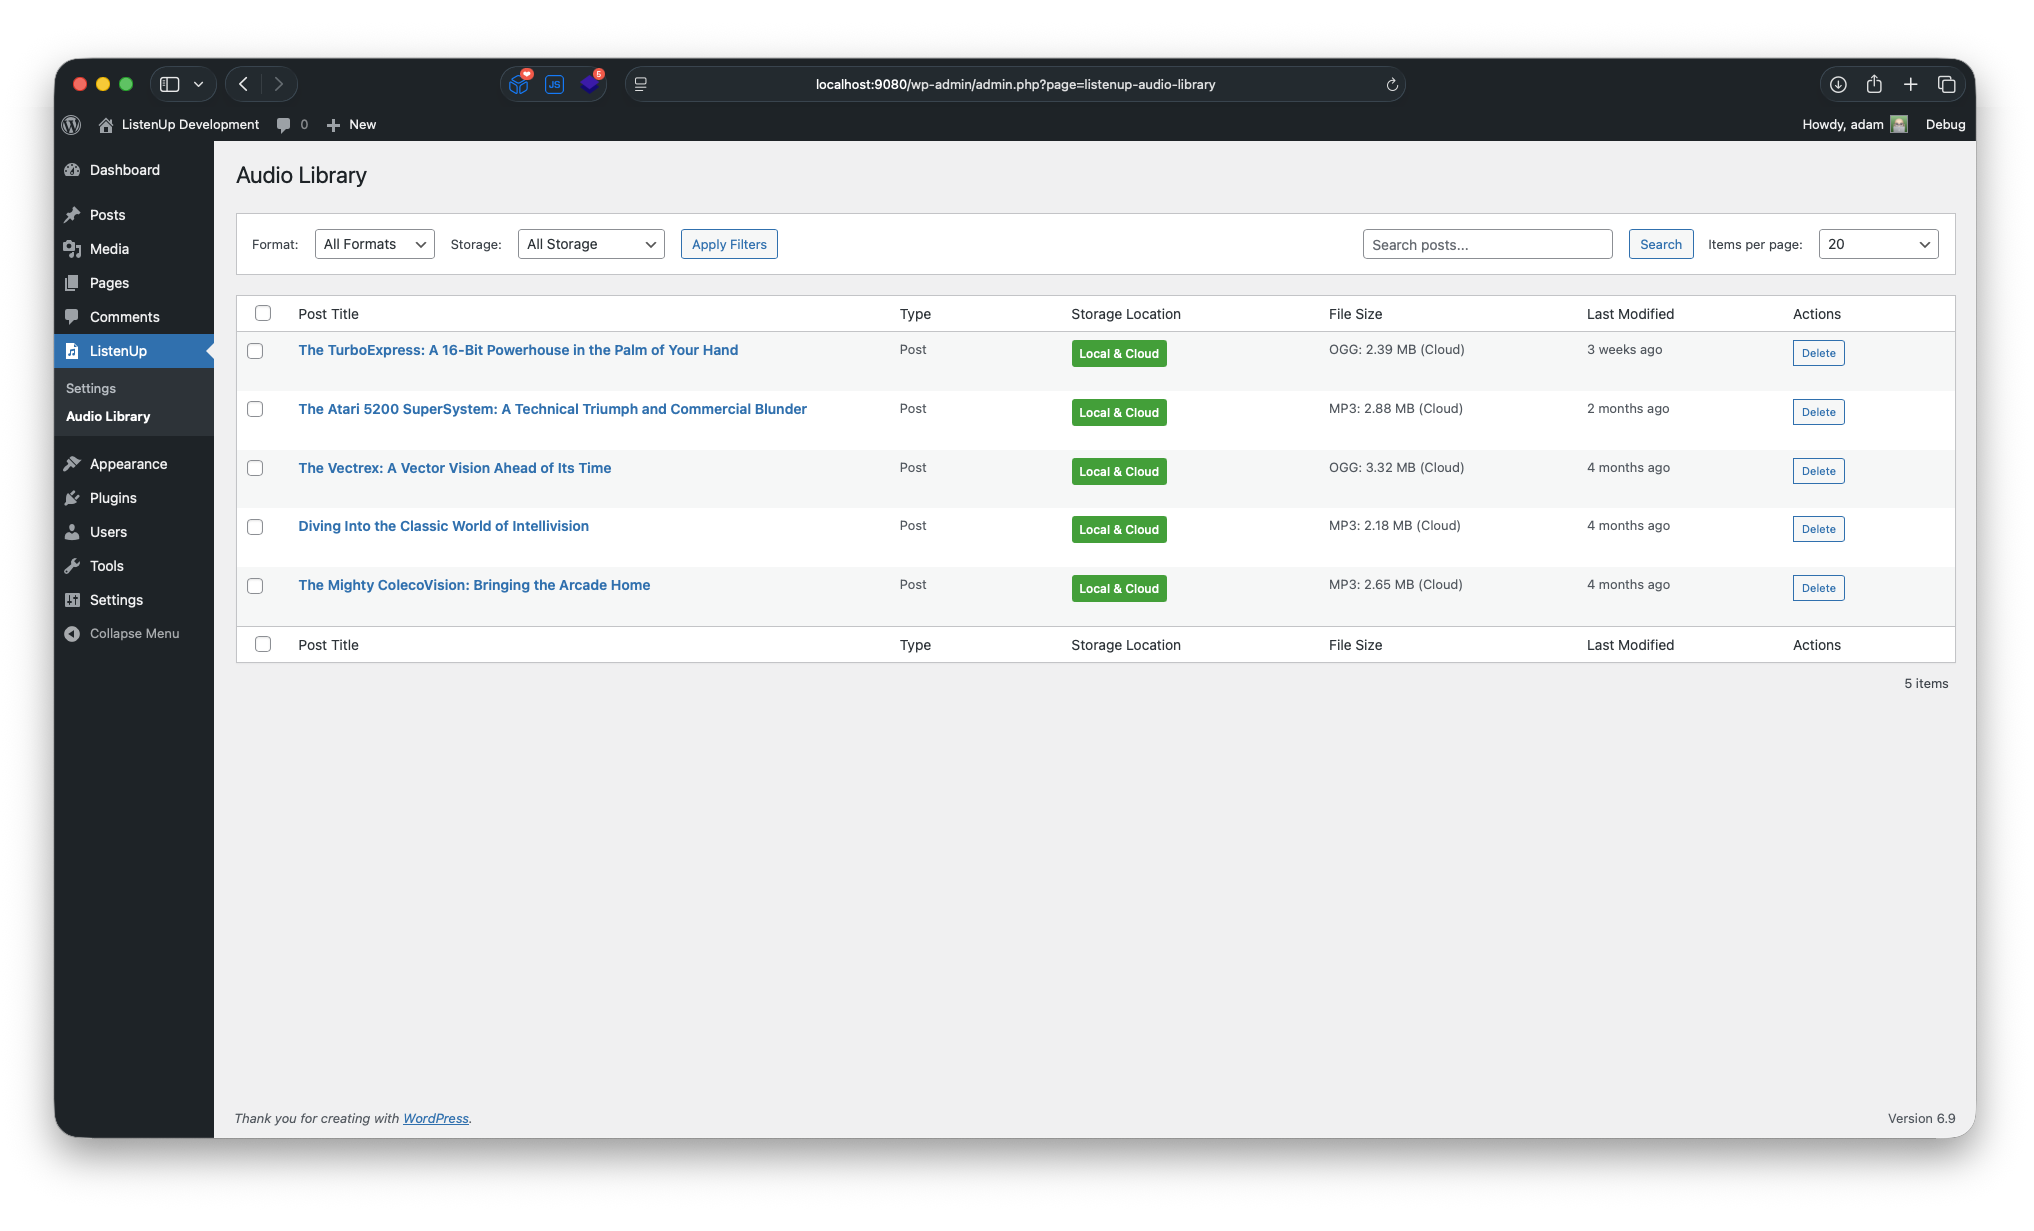Select the Plugins sidebar icon

coord(71,497)
